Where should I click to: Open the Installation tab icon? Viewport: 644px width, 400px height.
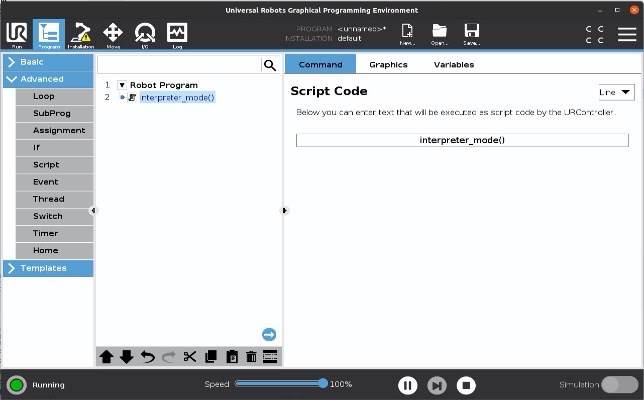tap(80, 35)
